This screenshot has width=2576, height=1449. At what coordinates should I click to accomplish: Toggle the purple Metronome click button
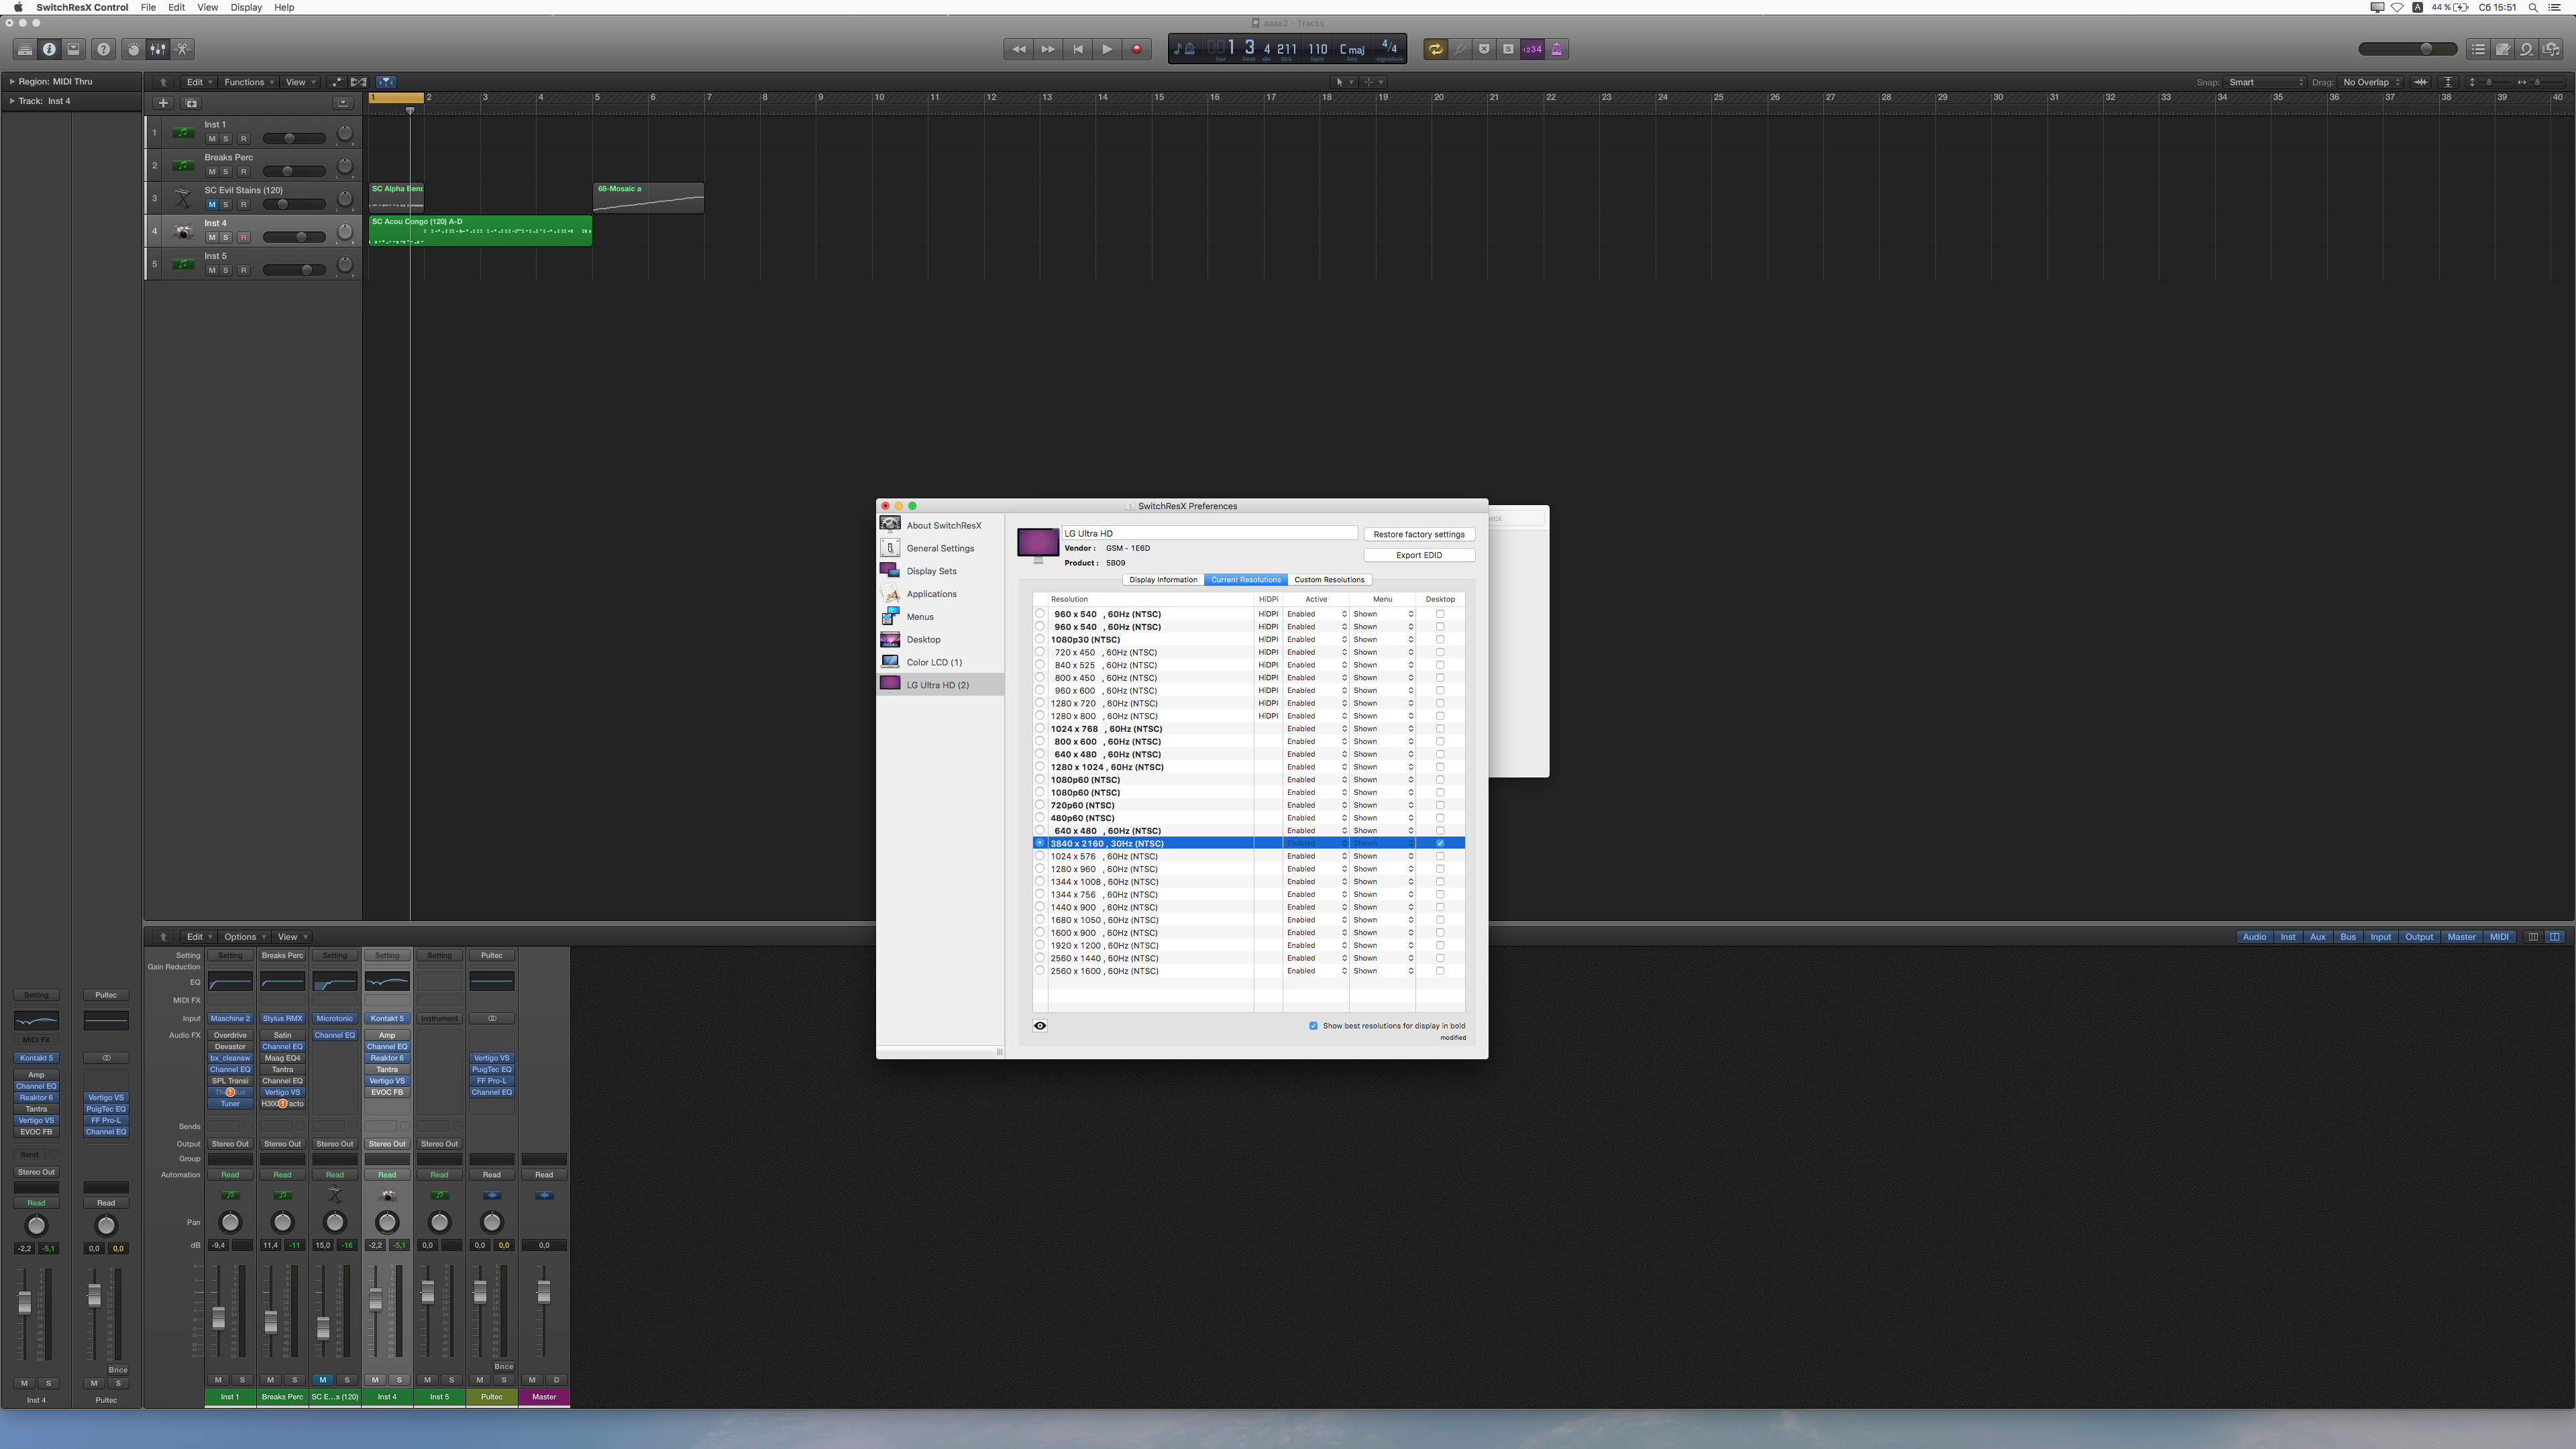pos(1557,49)
